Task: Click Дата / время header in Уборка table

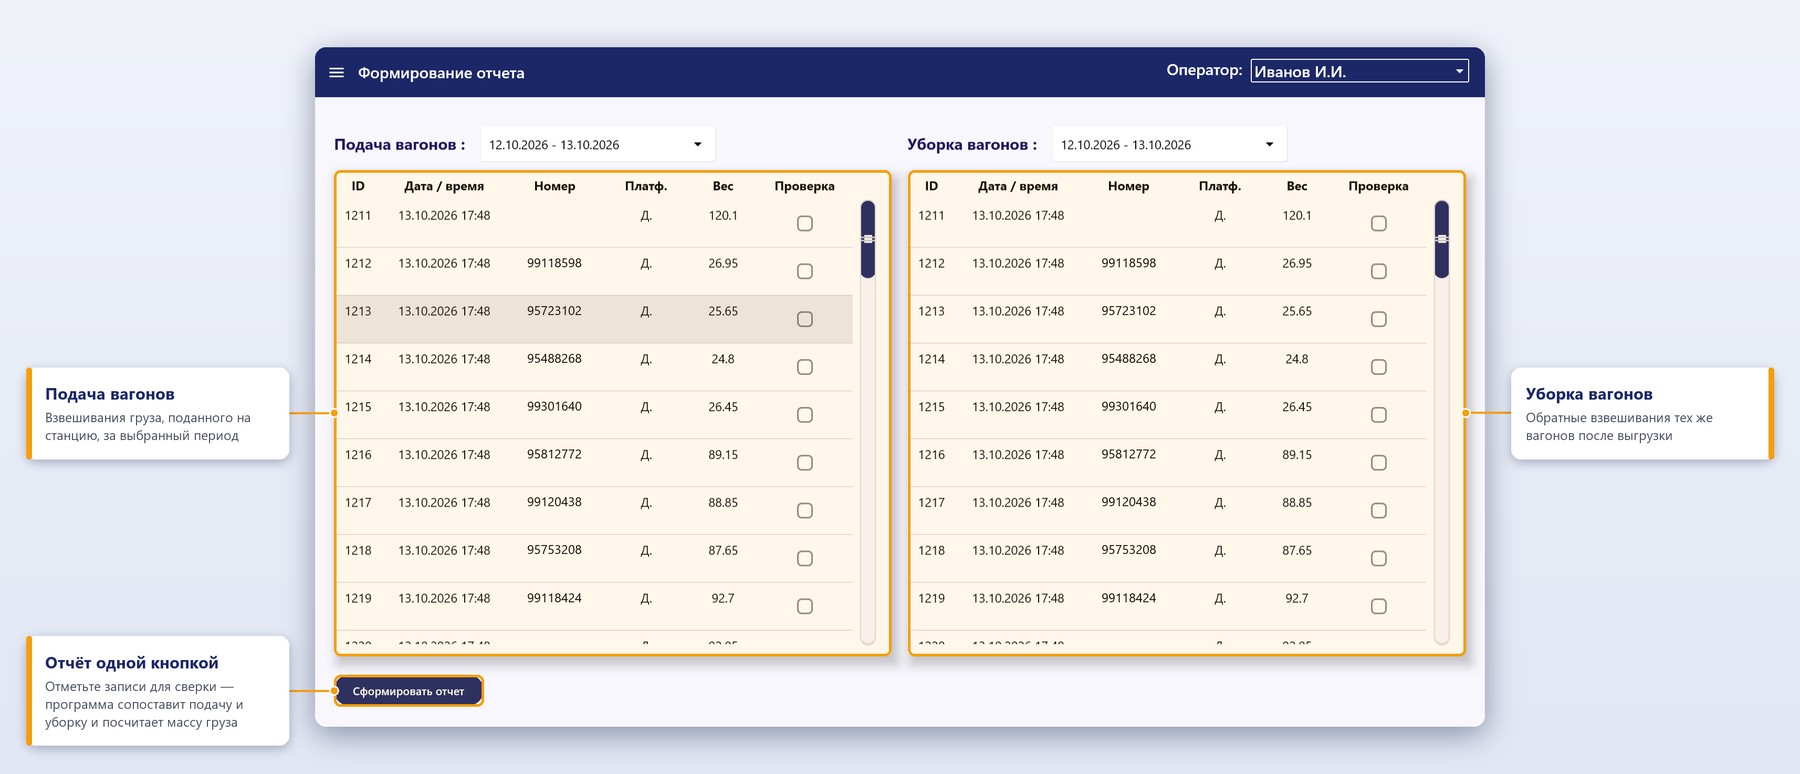Action: pyautogui.click(x=1018, y=186)
